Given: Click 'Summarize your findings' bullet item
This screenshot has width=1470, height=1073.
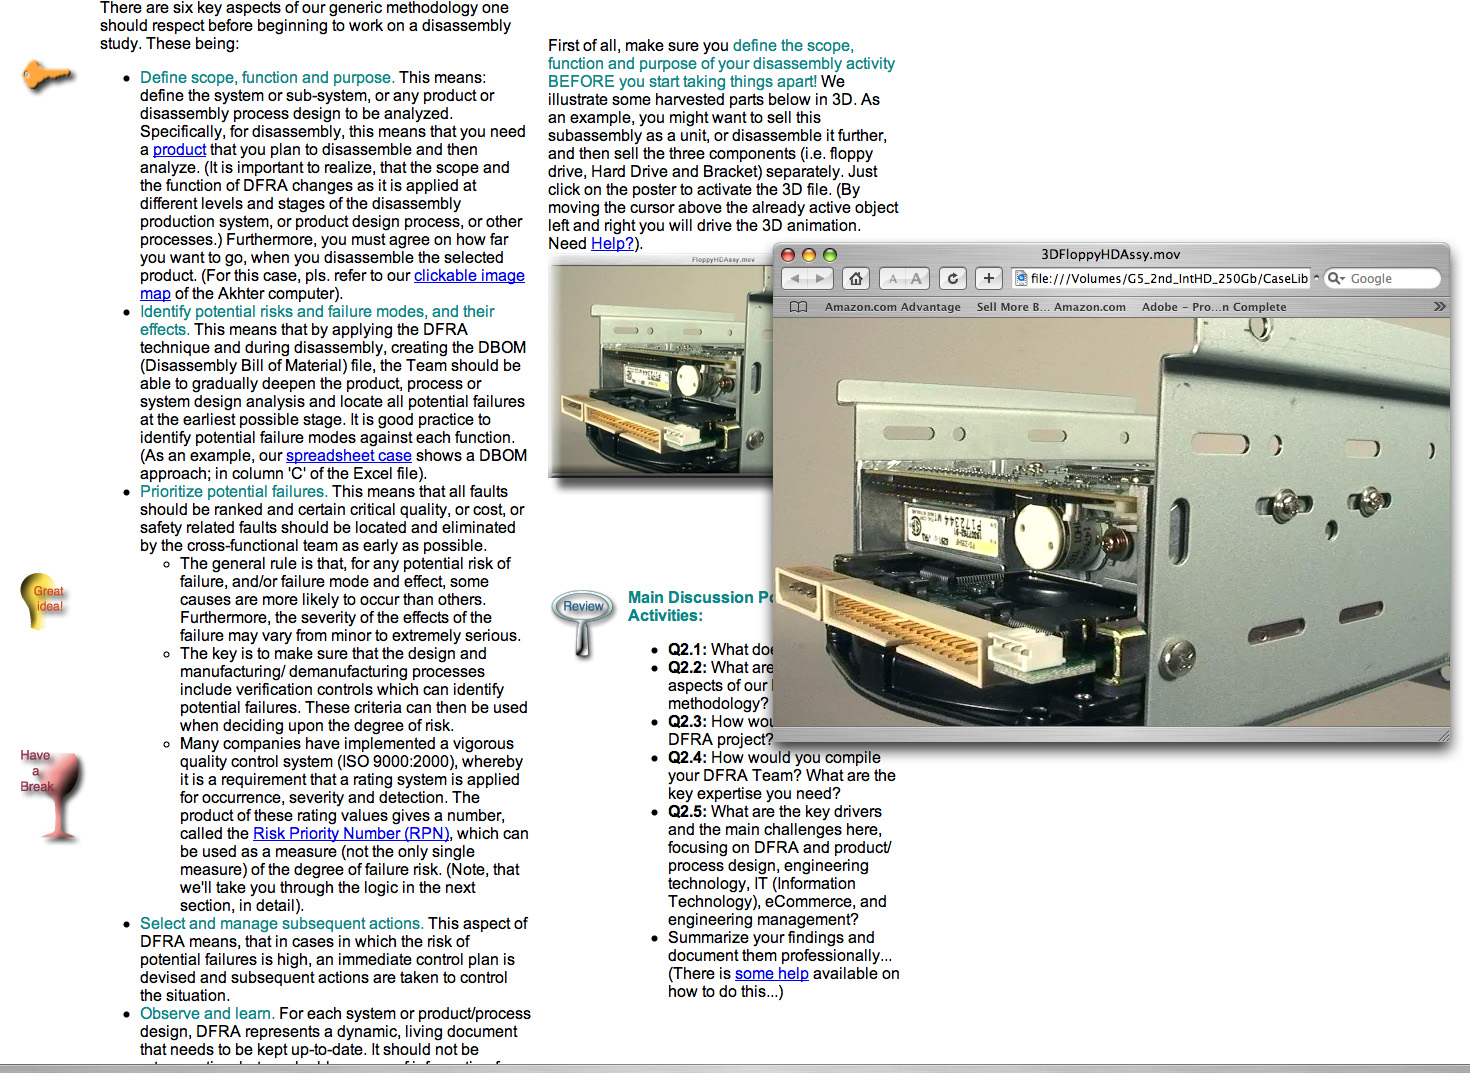Looking at the screenshot, I should (x=784, y=964).
